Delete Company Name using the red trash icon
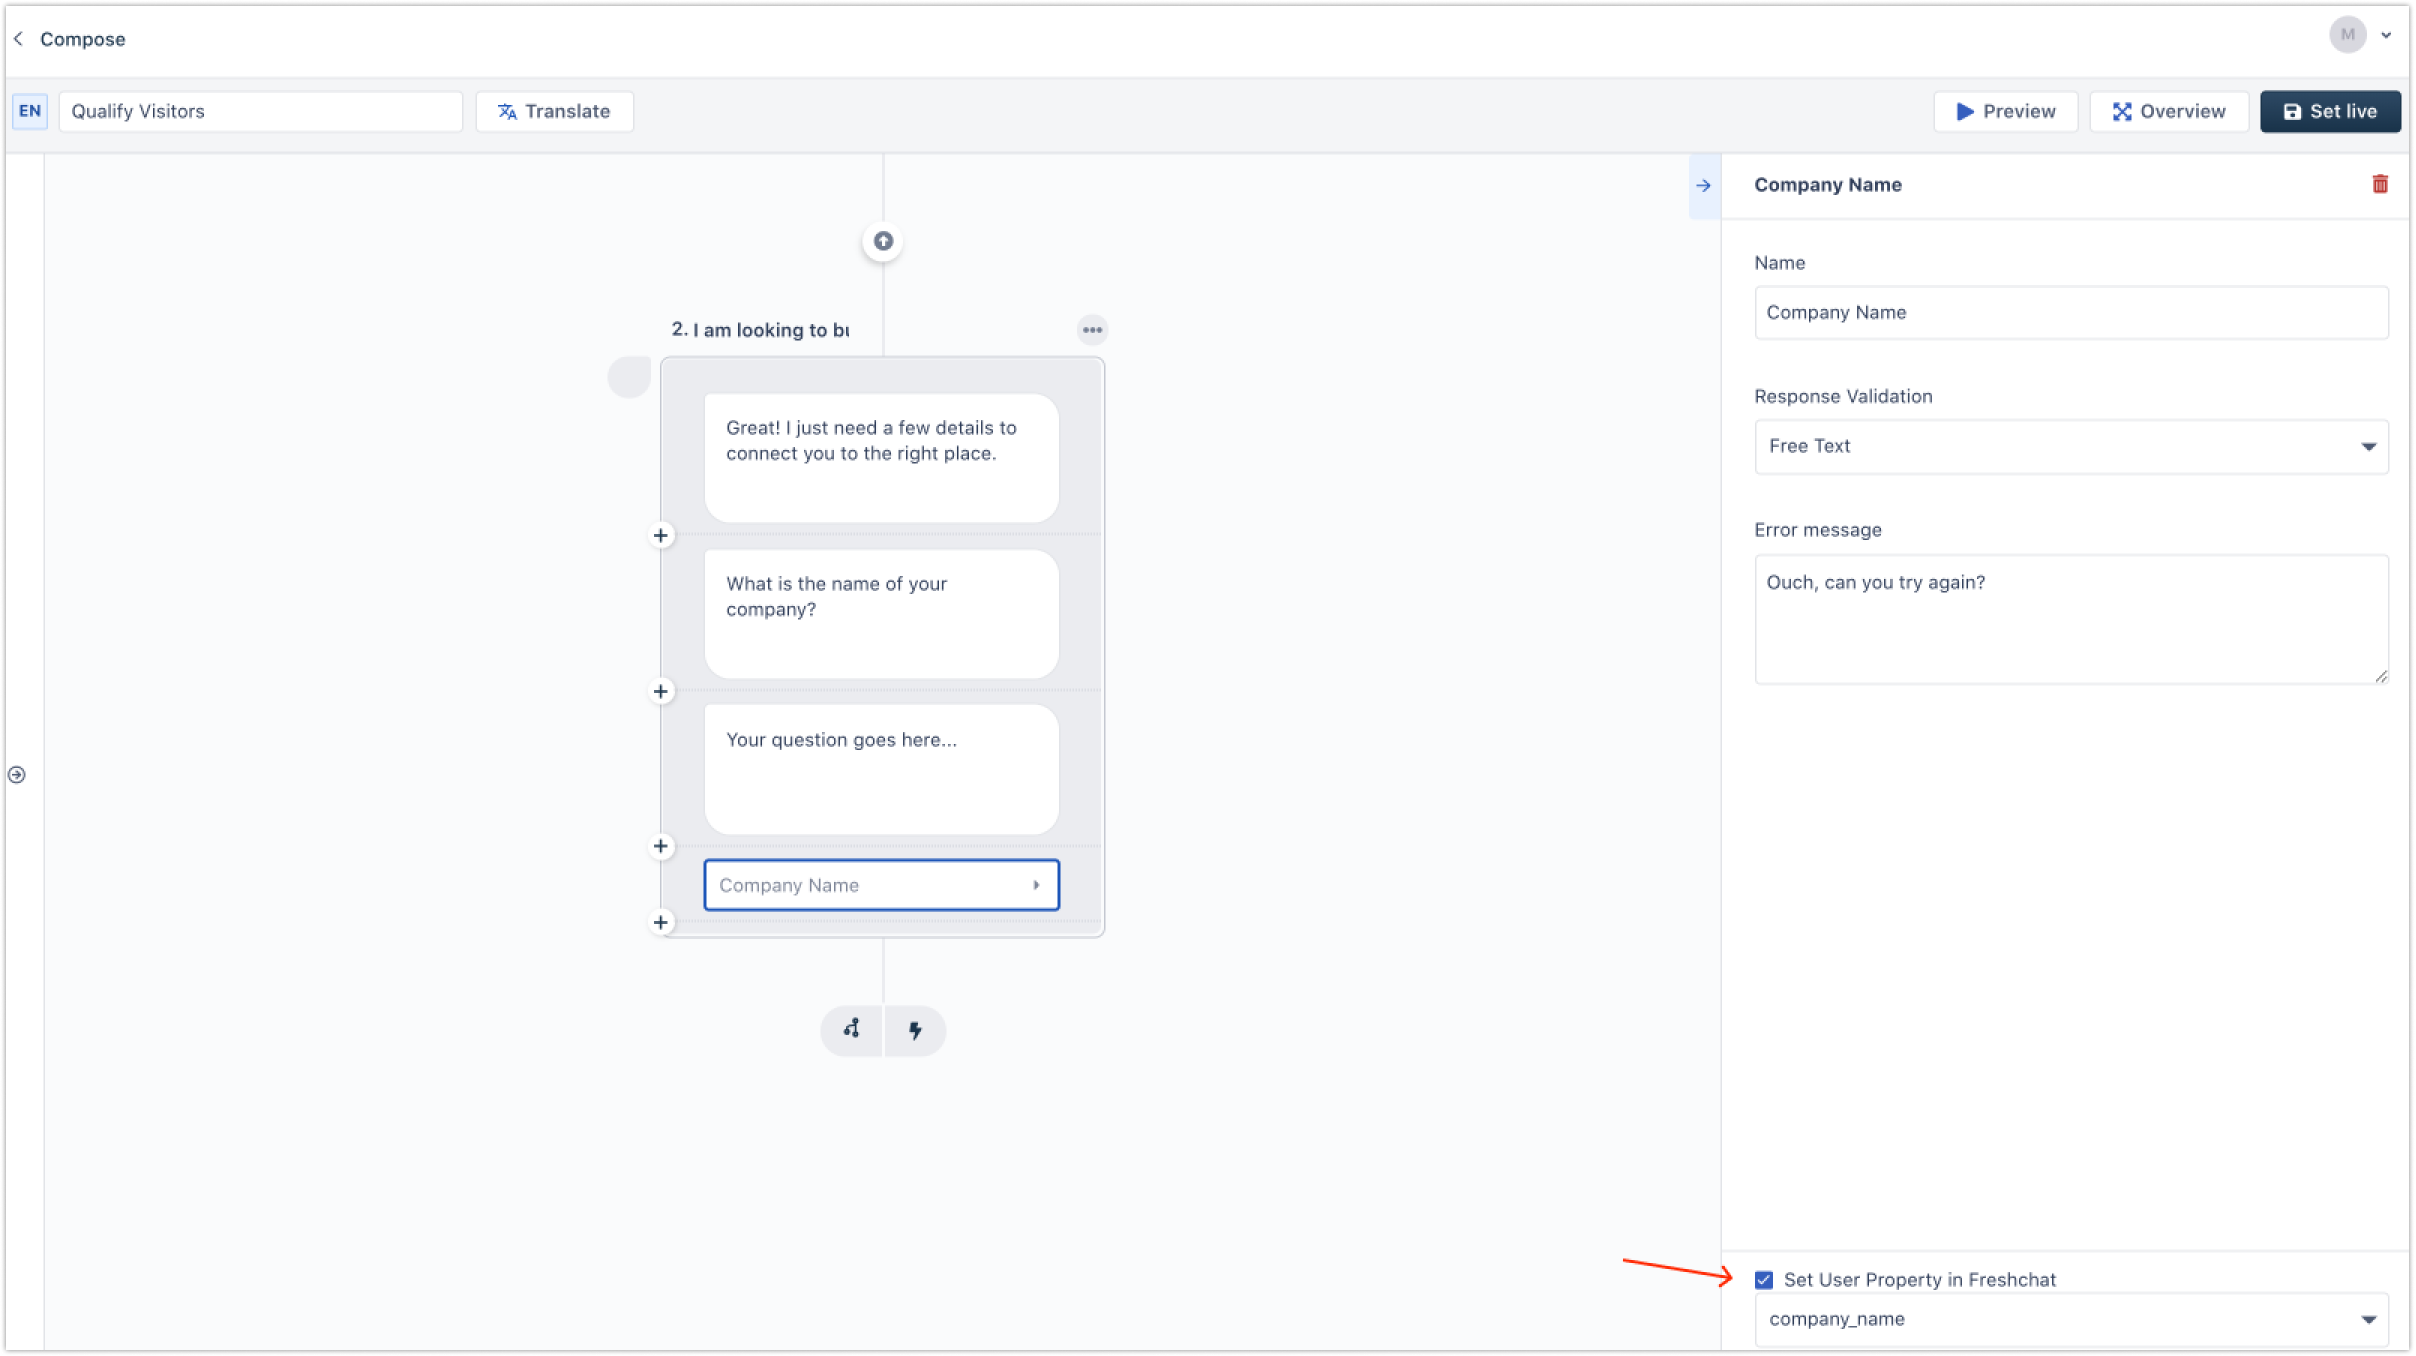This screenshot has height=1356, width=2416. coord(2380,184)
